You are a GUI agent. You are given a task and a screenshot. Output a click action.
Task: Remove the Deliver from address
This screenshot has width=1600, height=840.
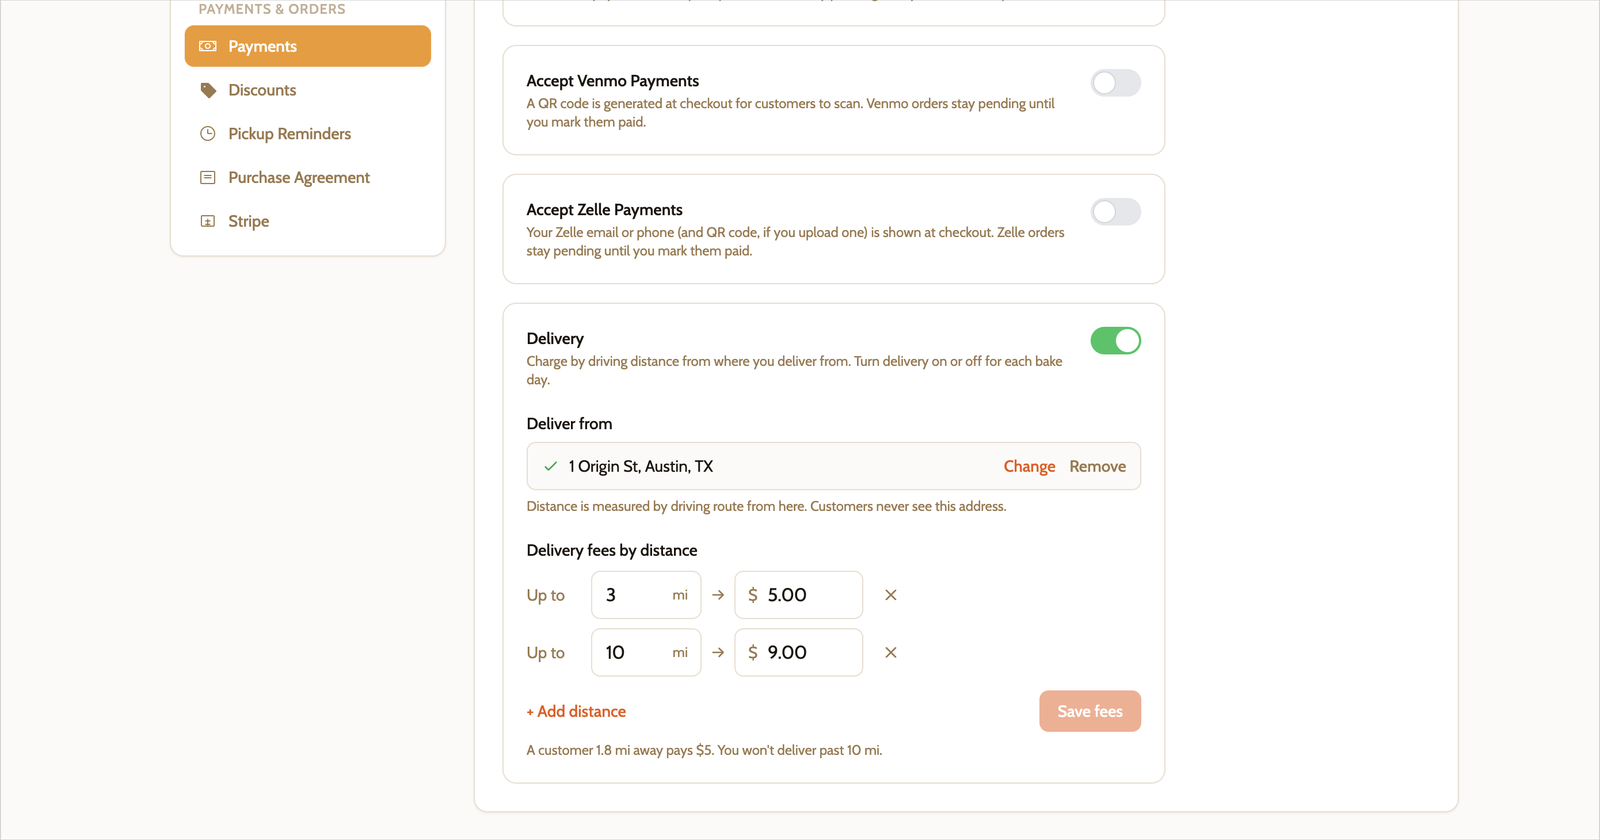click(x=1097, y=467)
